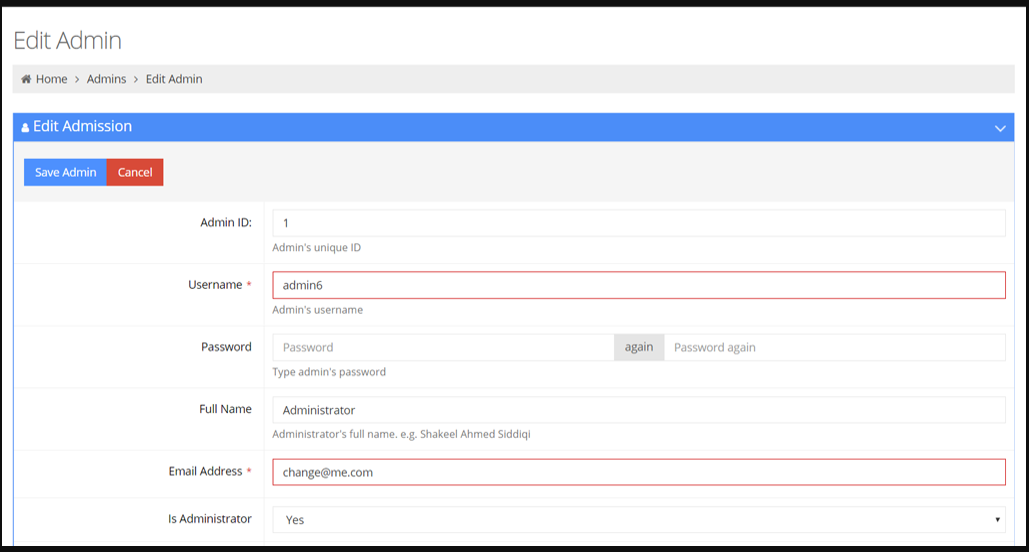Image resolution: width=1029 pixels, height=552 pixels.
Task: Click into the Username field with admin6
Action: click(639, 285)
